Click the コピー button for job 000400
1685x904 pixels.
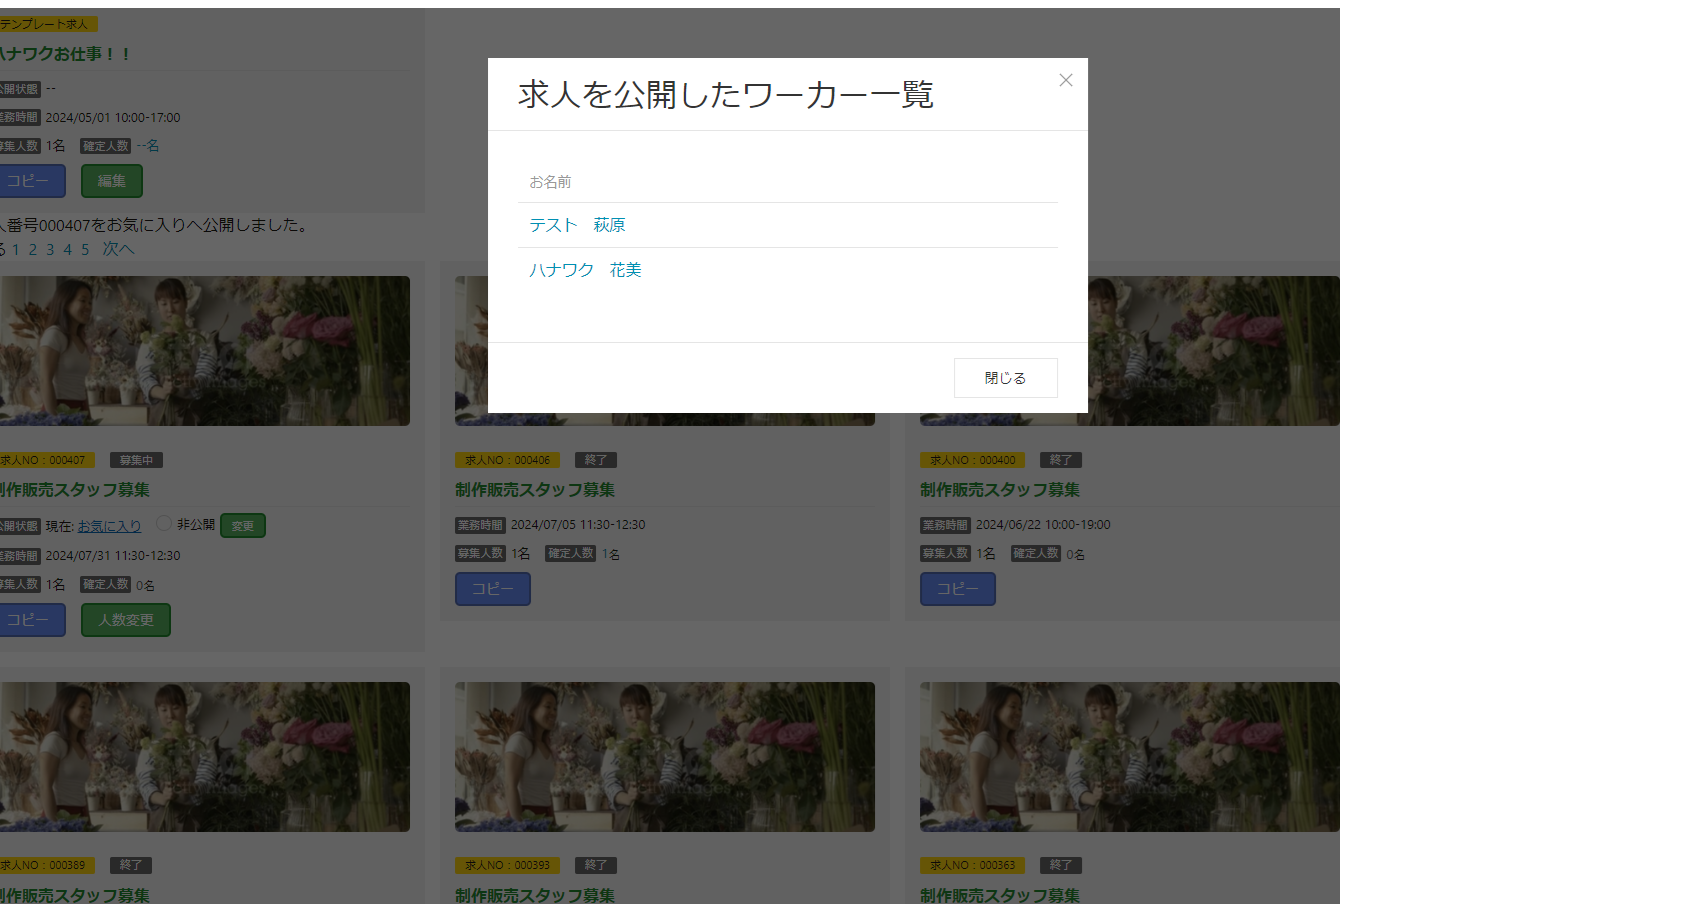click(x=957, y=589)
